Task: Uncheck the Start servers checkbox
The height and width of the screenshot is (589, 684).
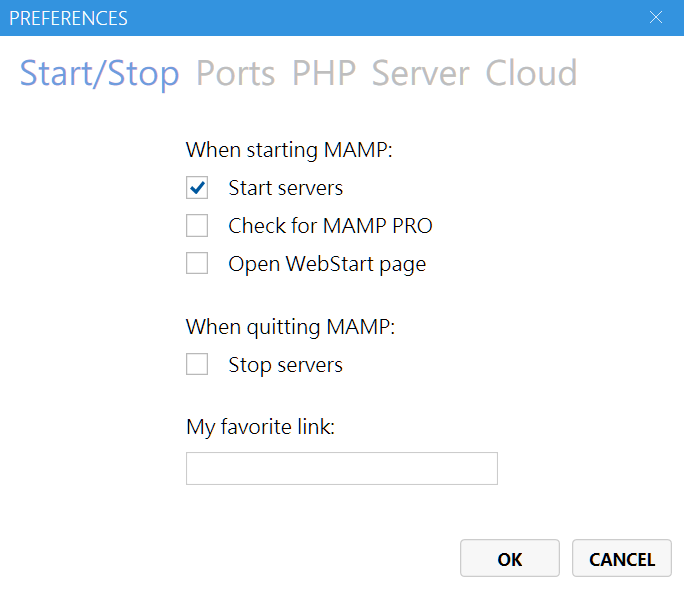Action: 197,188
